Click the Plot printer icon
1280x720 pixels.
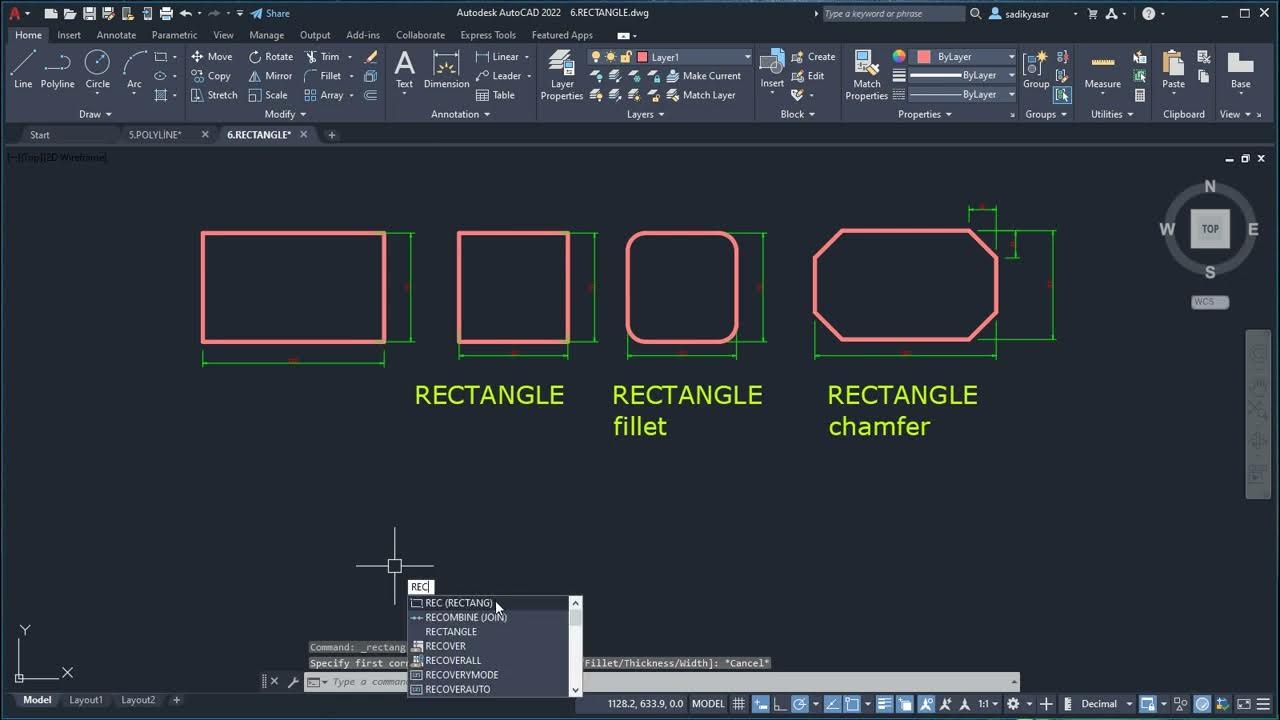click(166, 13)
